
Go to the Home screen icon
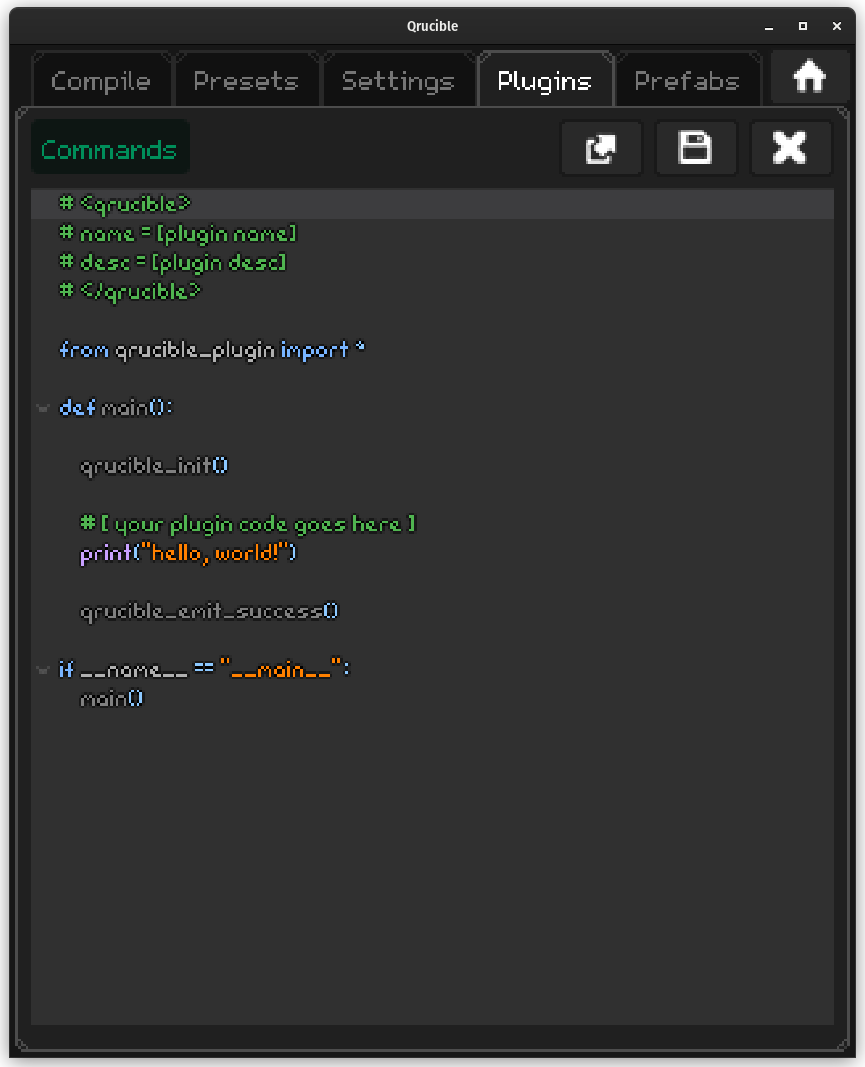pos(809,77)
